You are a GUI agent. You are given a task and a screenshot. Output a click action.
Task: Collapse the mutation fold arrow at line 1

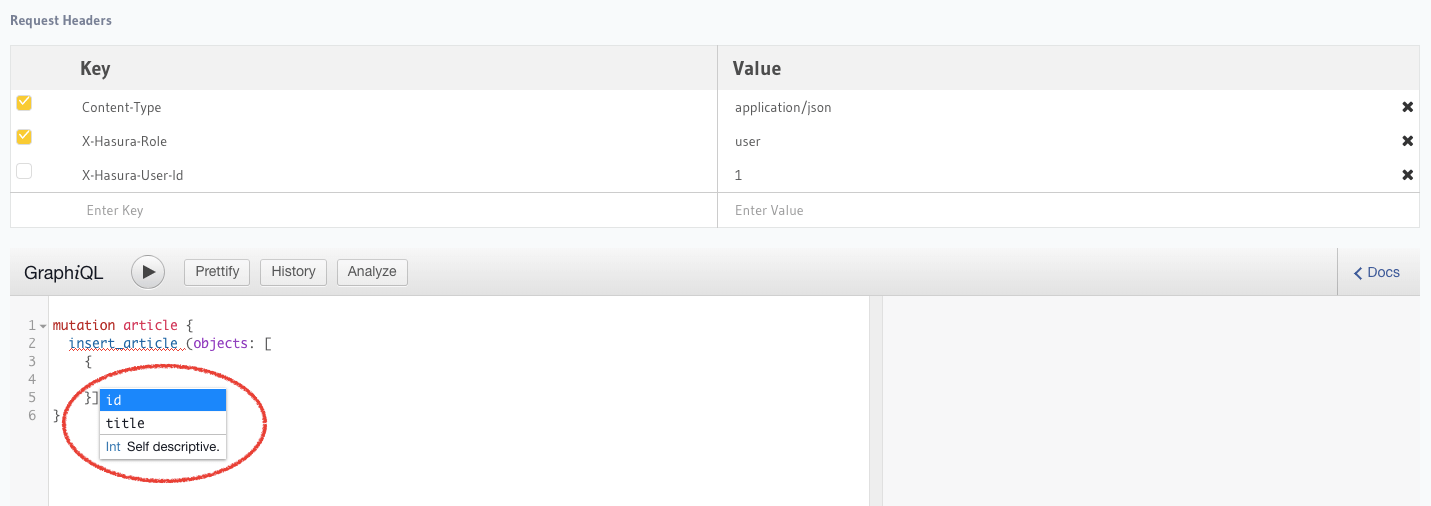point(43,326)
